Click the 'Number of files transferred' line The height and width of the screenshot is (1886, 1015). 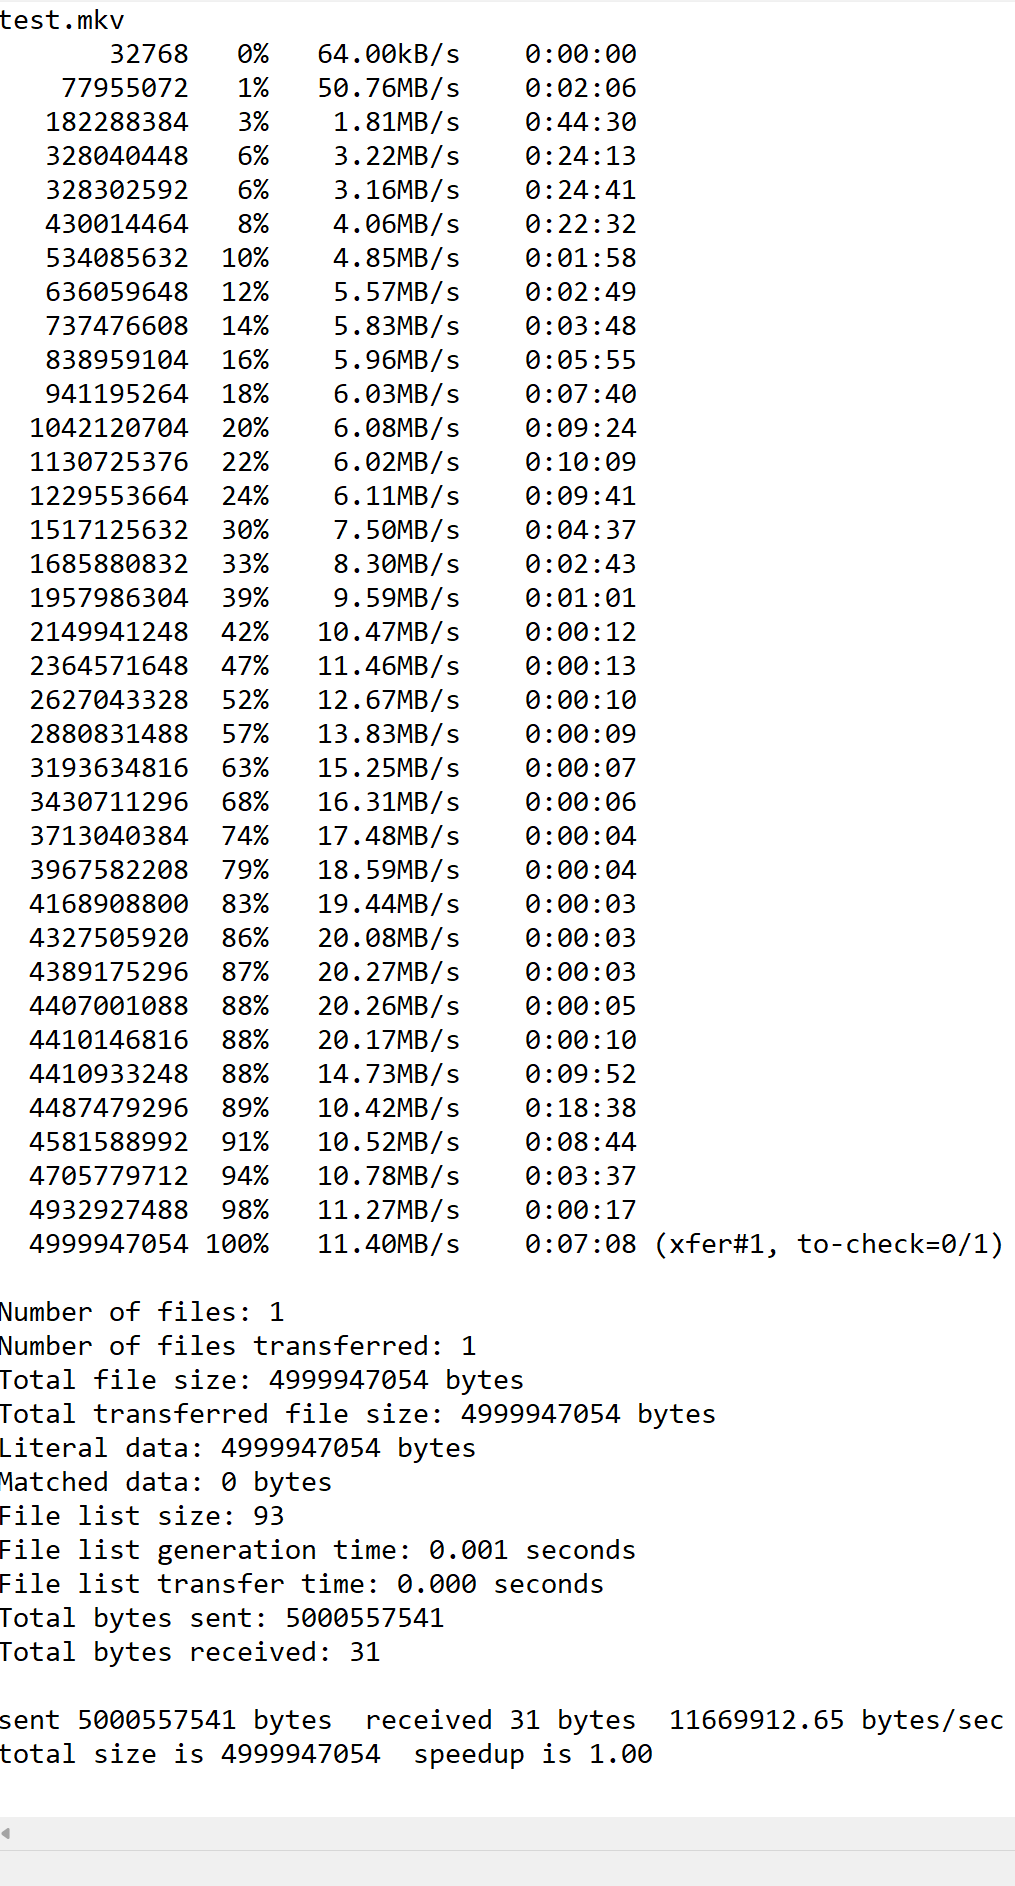pyautogui.click(x=238, y=1346)
